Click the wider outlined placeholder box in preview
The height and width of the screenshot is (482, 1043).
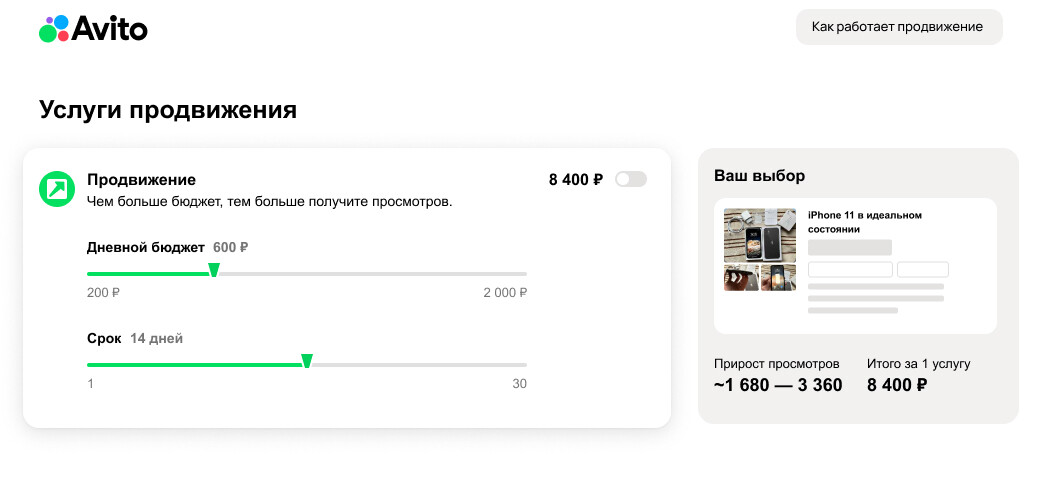850,269
